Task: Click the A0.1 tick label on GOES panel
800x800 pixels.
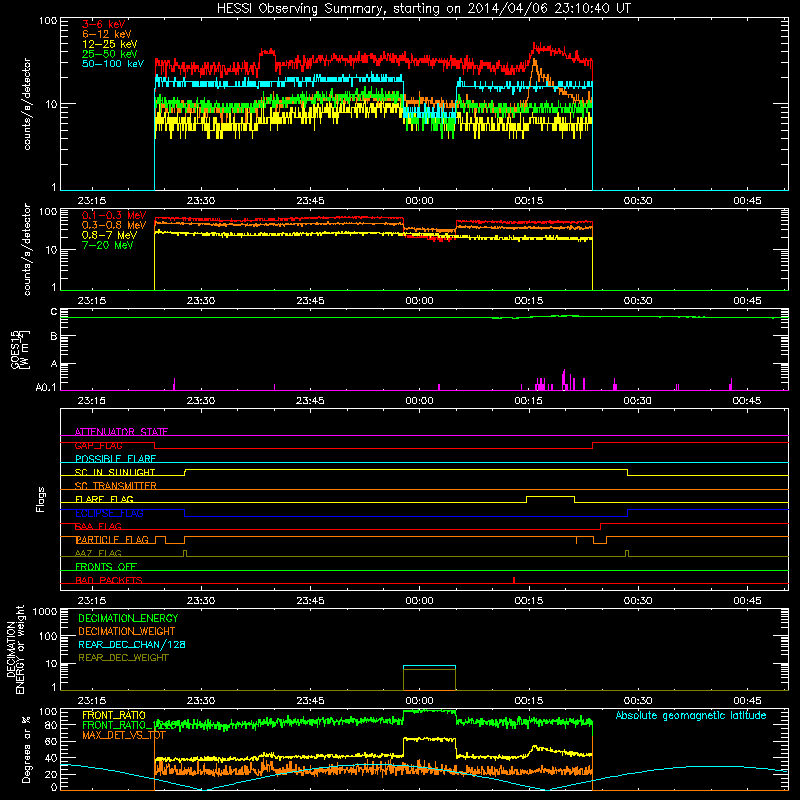Action: (46, 387)
